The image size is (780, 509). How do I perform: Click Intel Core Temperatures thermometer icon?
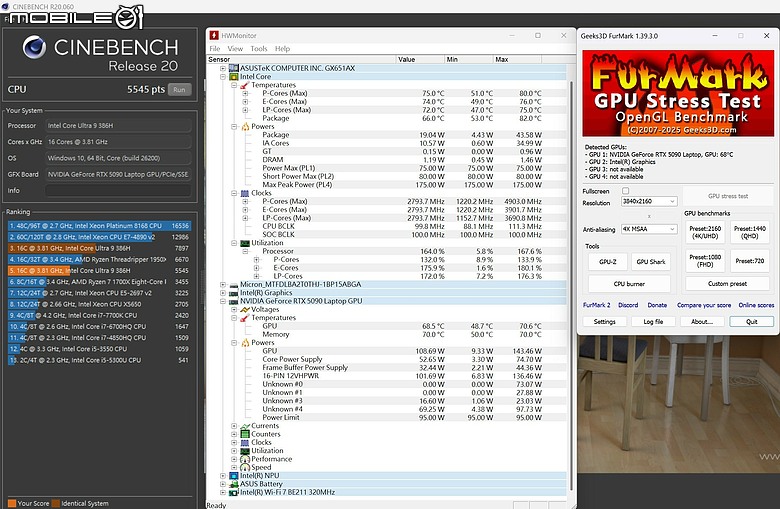(244, 85)
